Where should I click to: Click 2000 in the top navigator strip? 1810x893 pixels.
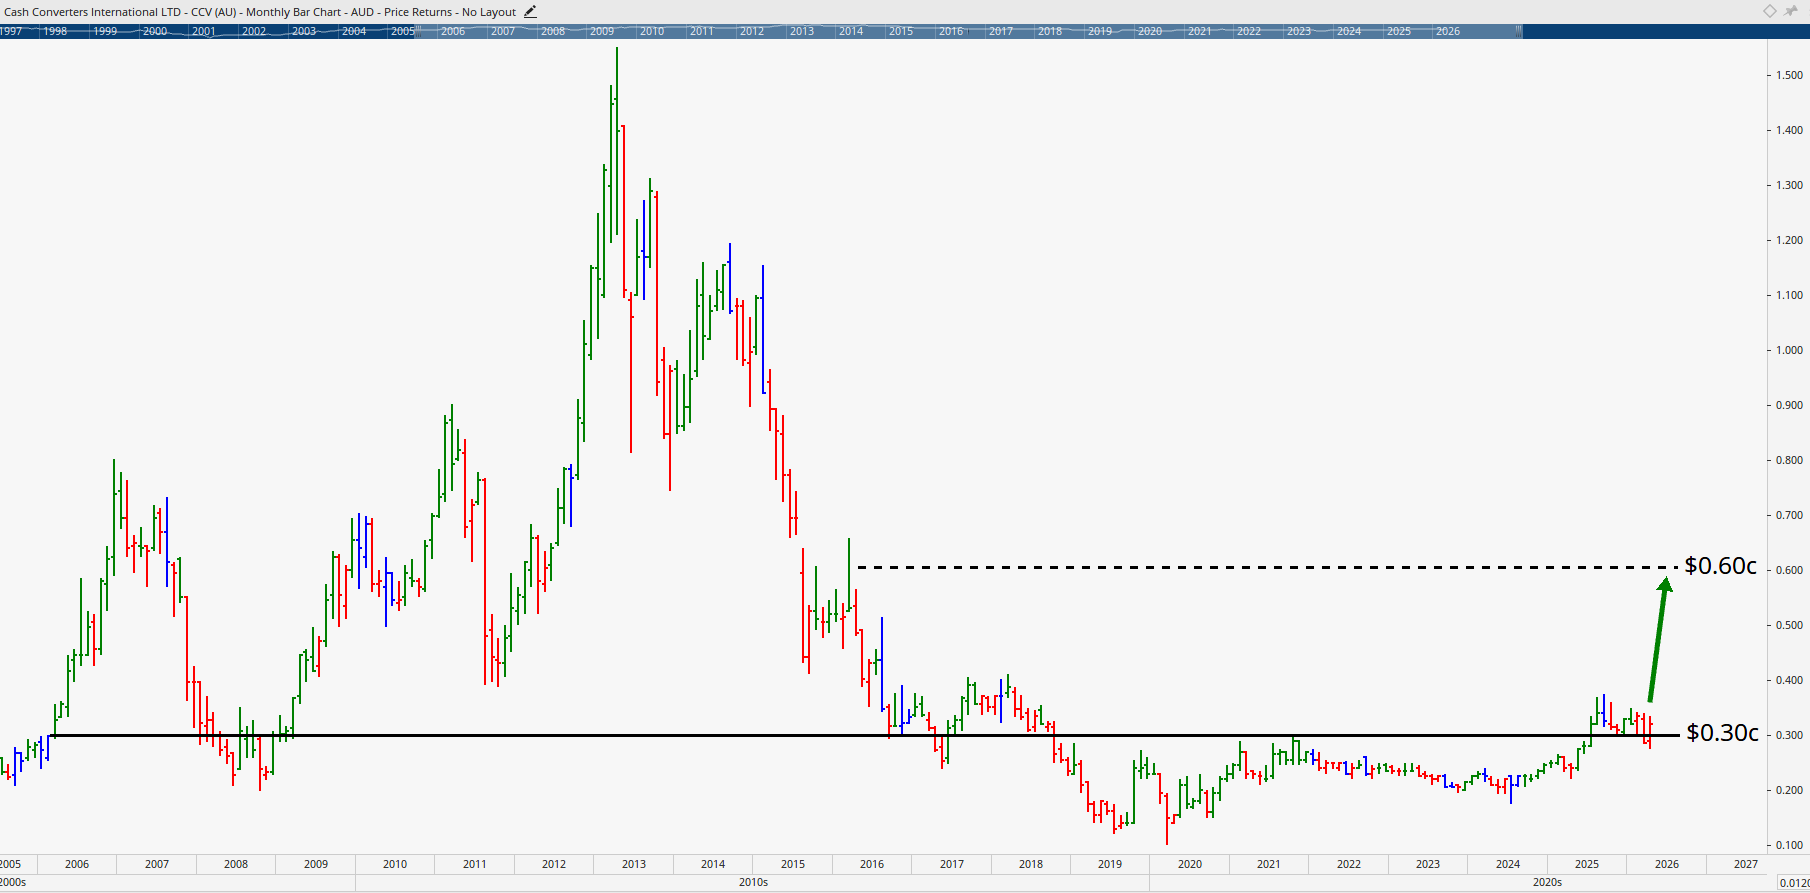[155, 31]
